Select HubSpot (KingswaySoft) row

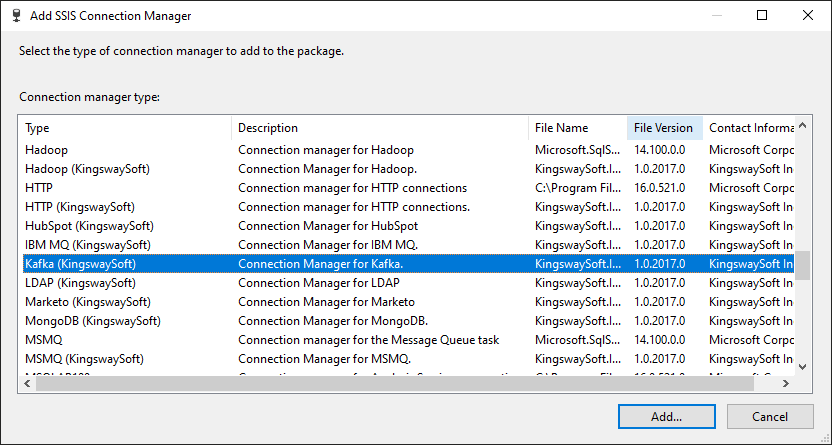(x=408, y=226)
